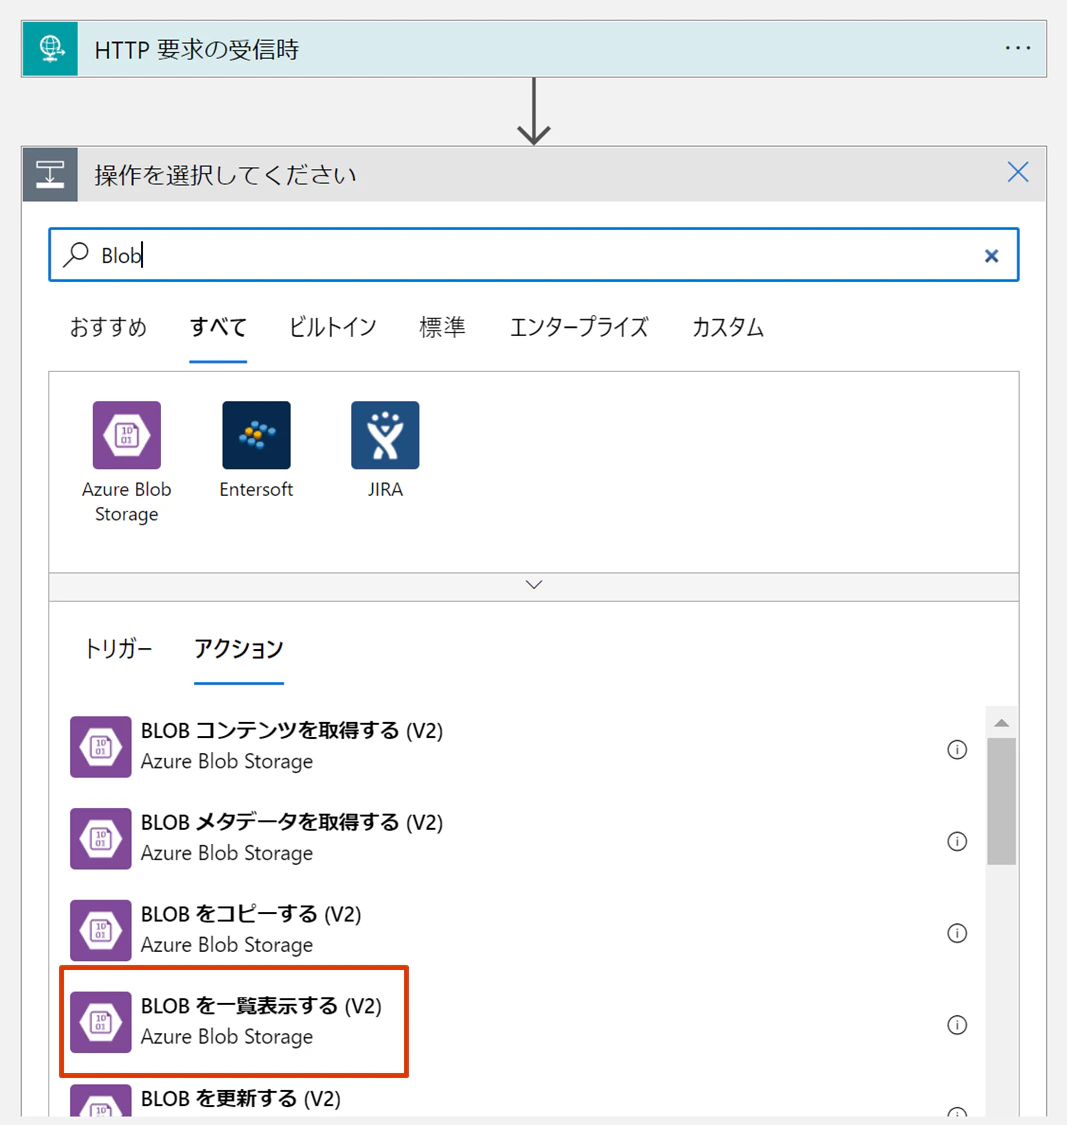Switch to the 標準 tab
The width and height of the screenshot is (1067, 1125).
click(442, 327)
